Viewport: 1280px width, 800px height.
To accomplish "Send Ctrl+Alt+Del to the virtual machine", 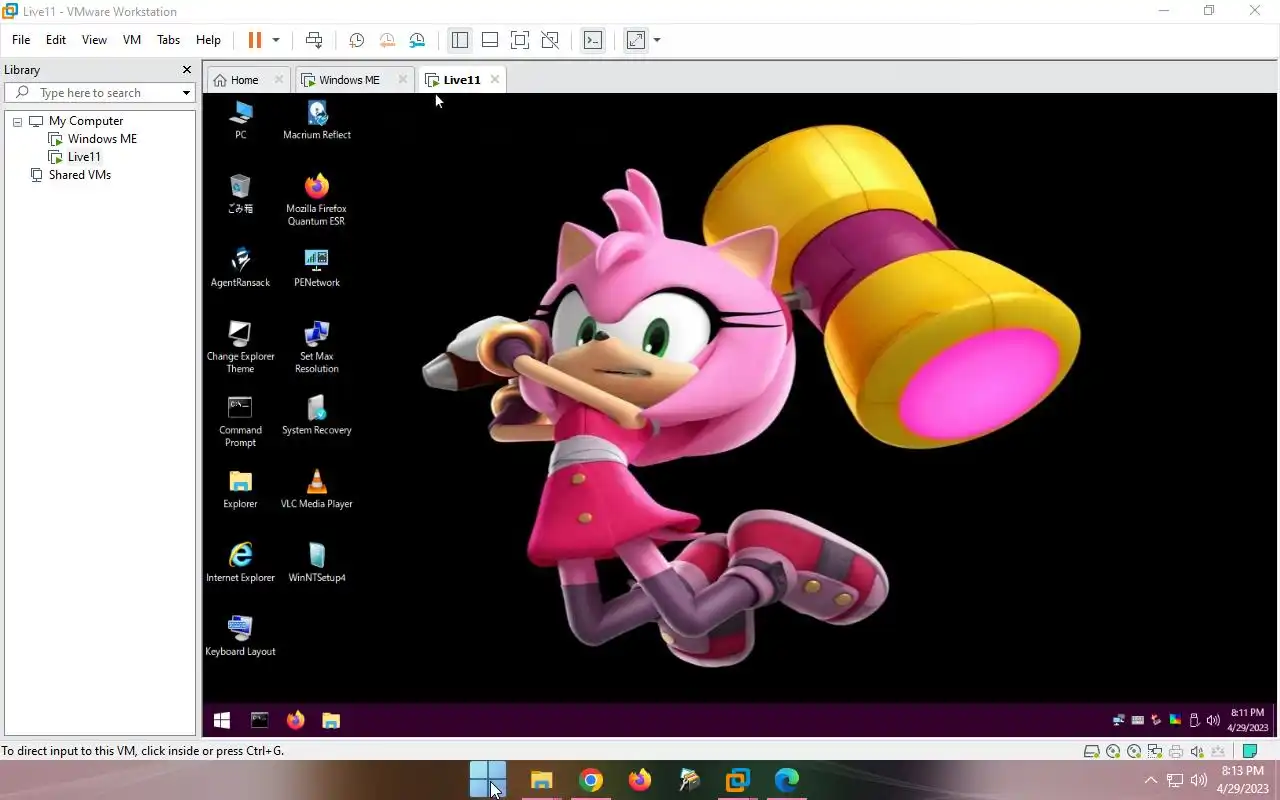I will (x=314, y=40).
